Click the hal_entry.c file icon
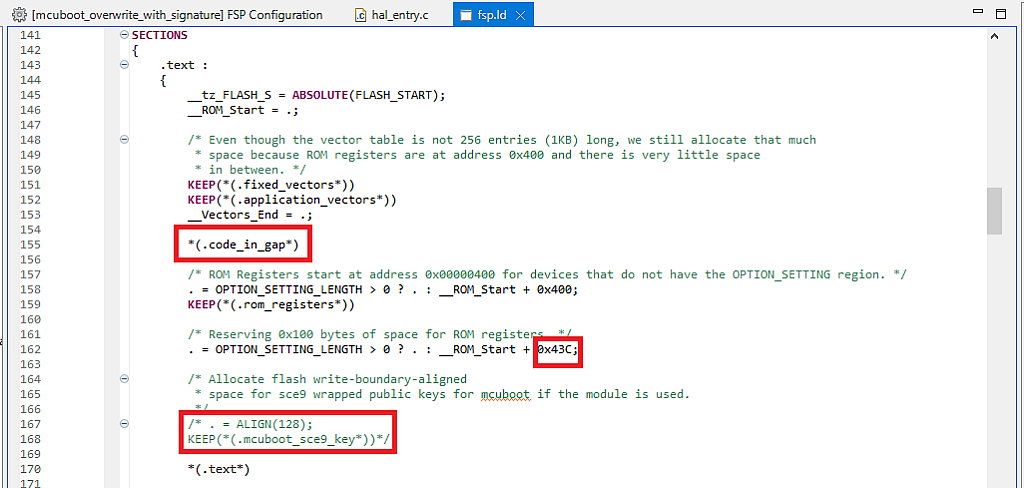Viewport: 1024px width, 488px height. pyautogui.click(x=360, y=15)
